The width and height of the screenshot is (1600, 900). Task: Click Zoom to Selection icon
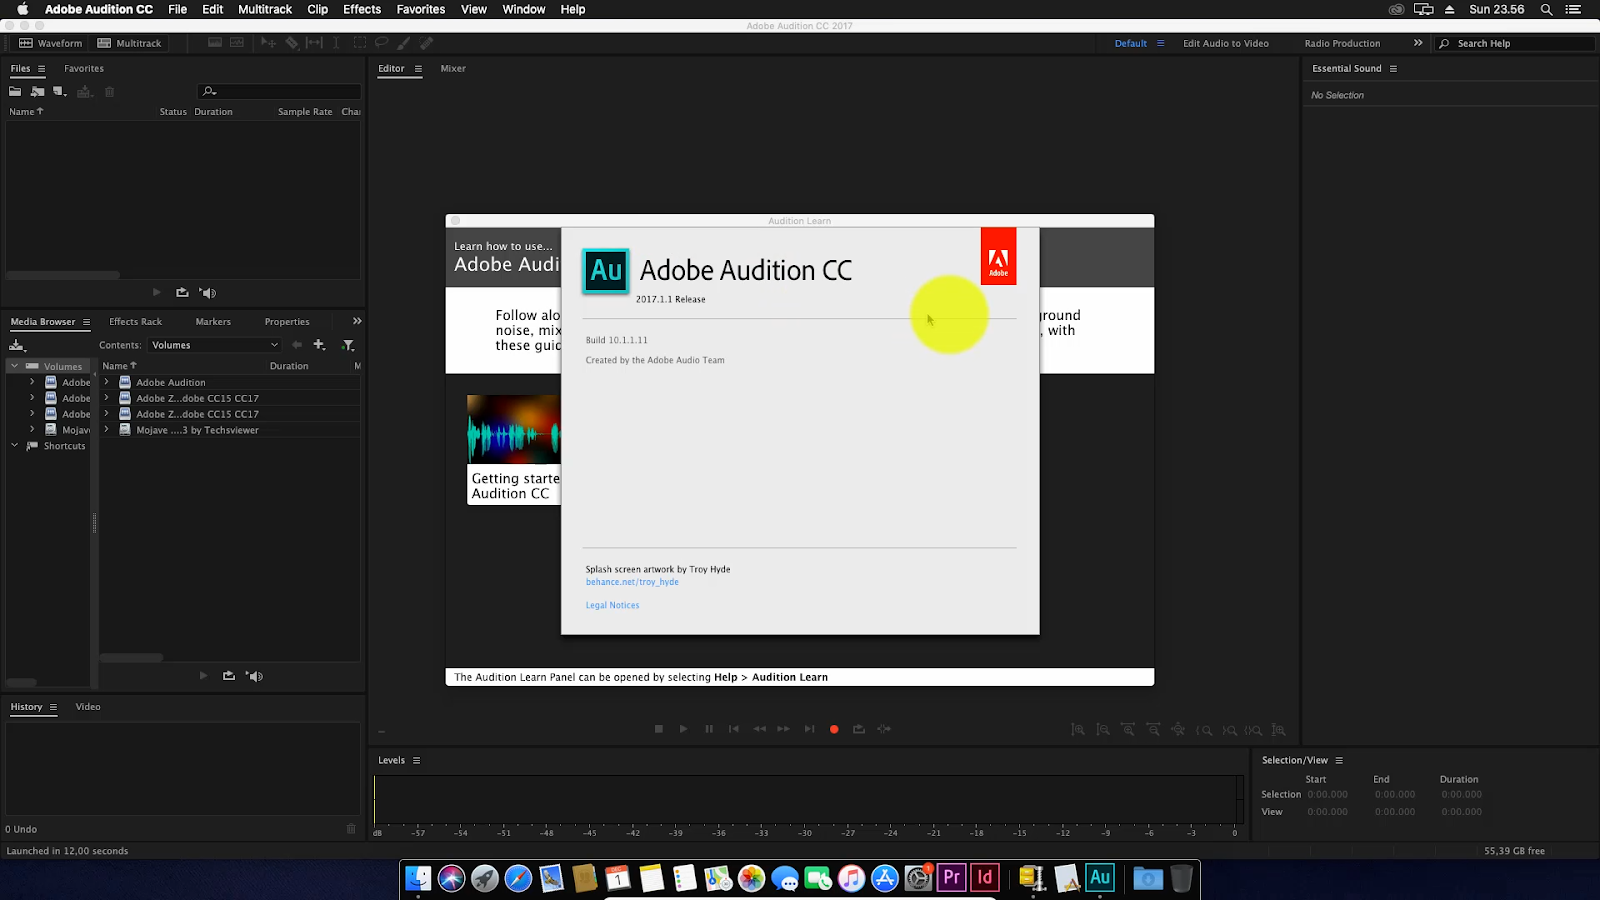coord(1254,730)
